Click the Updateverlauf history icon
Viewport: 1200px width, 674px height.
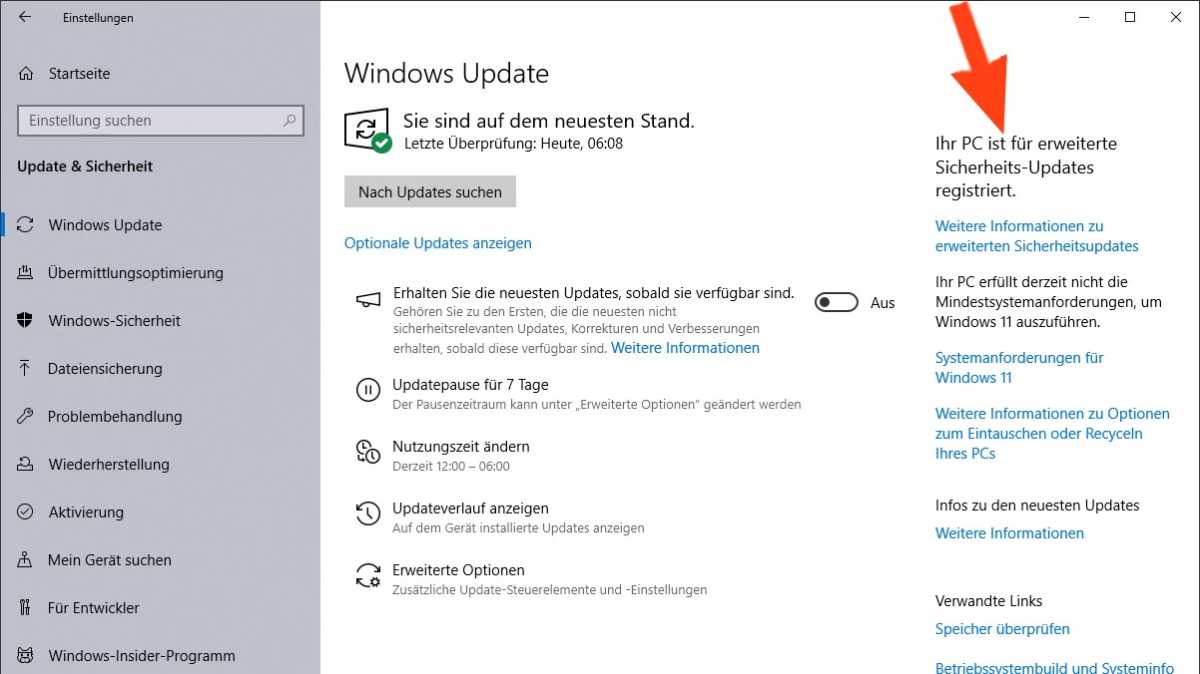click(x=368, y=514)
